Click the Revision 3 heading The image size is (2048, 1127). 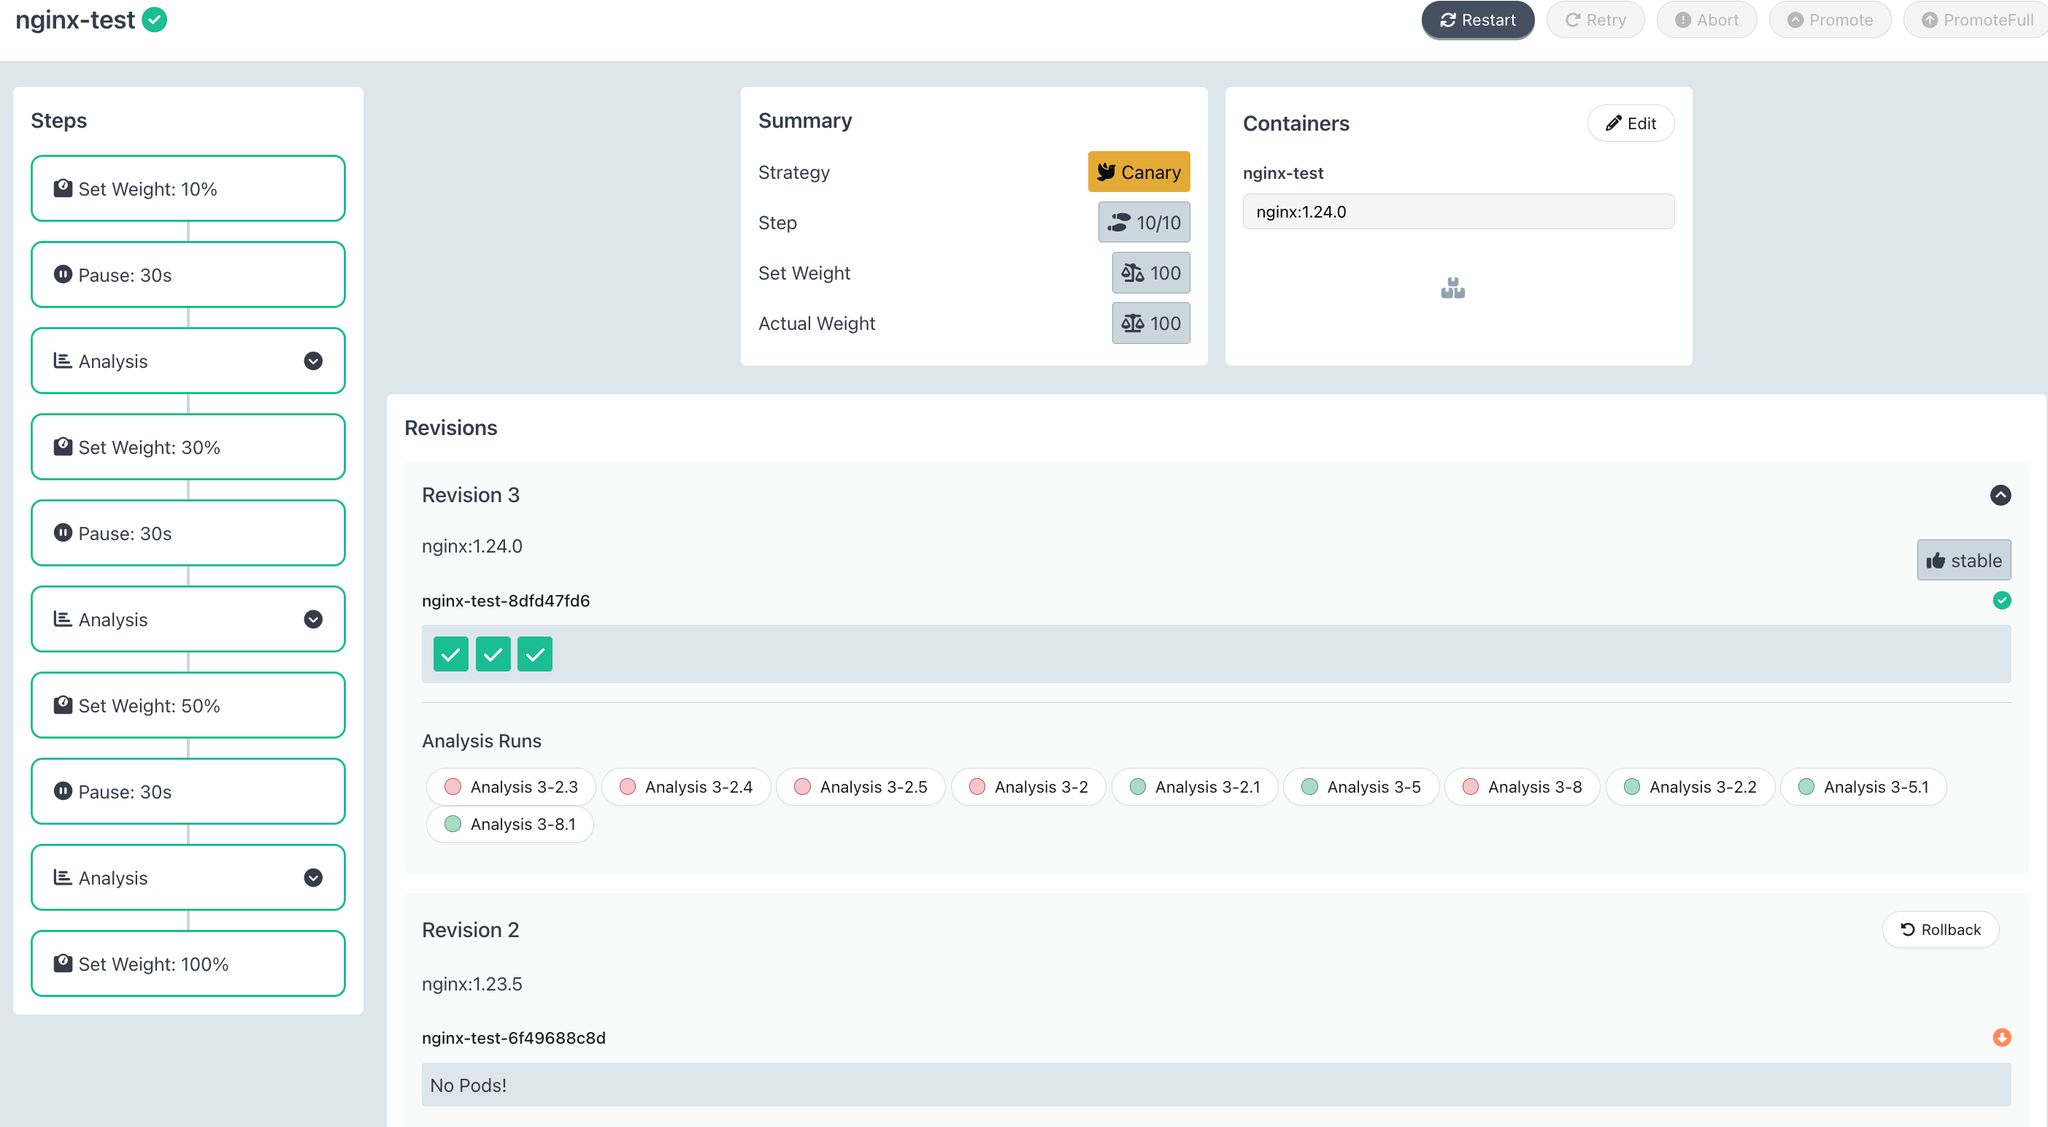click(471, 495)
